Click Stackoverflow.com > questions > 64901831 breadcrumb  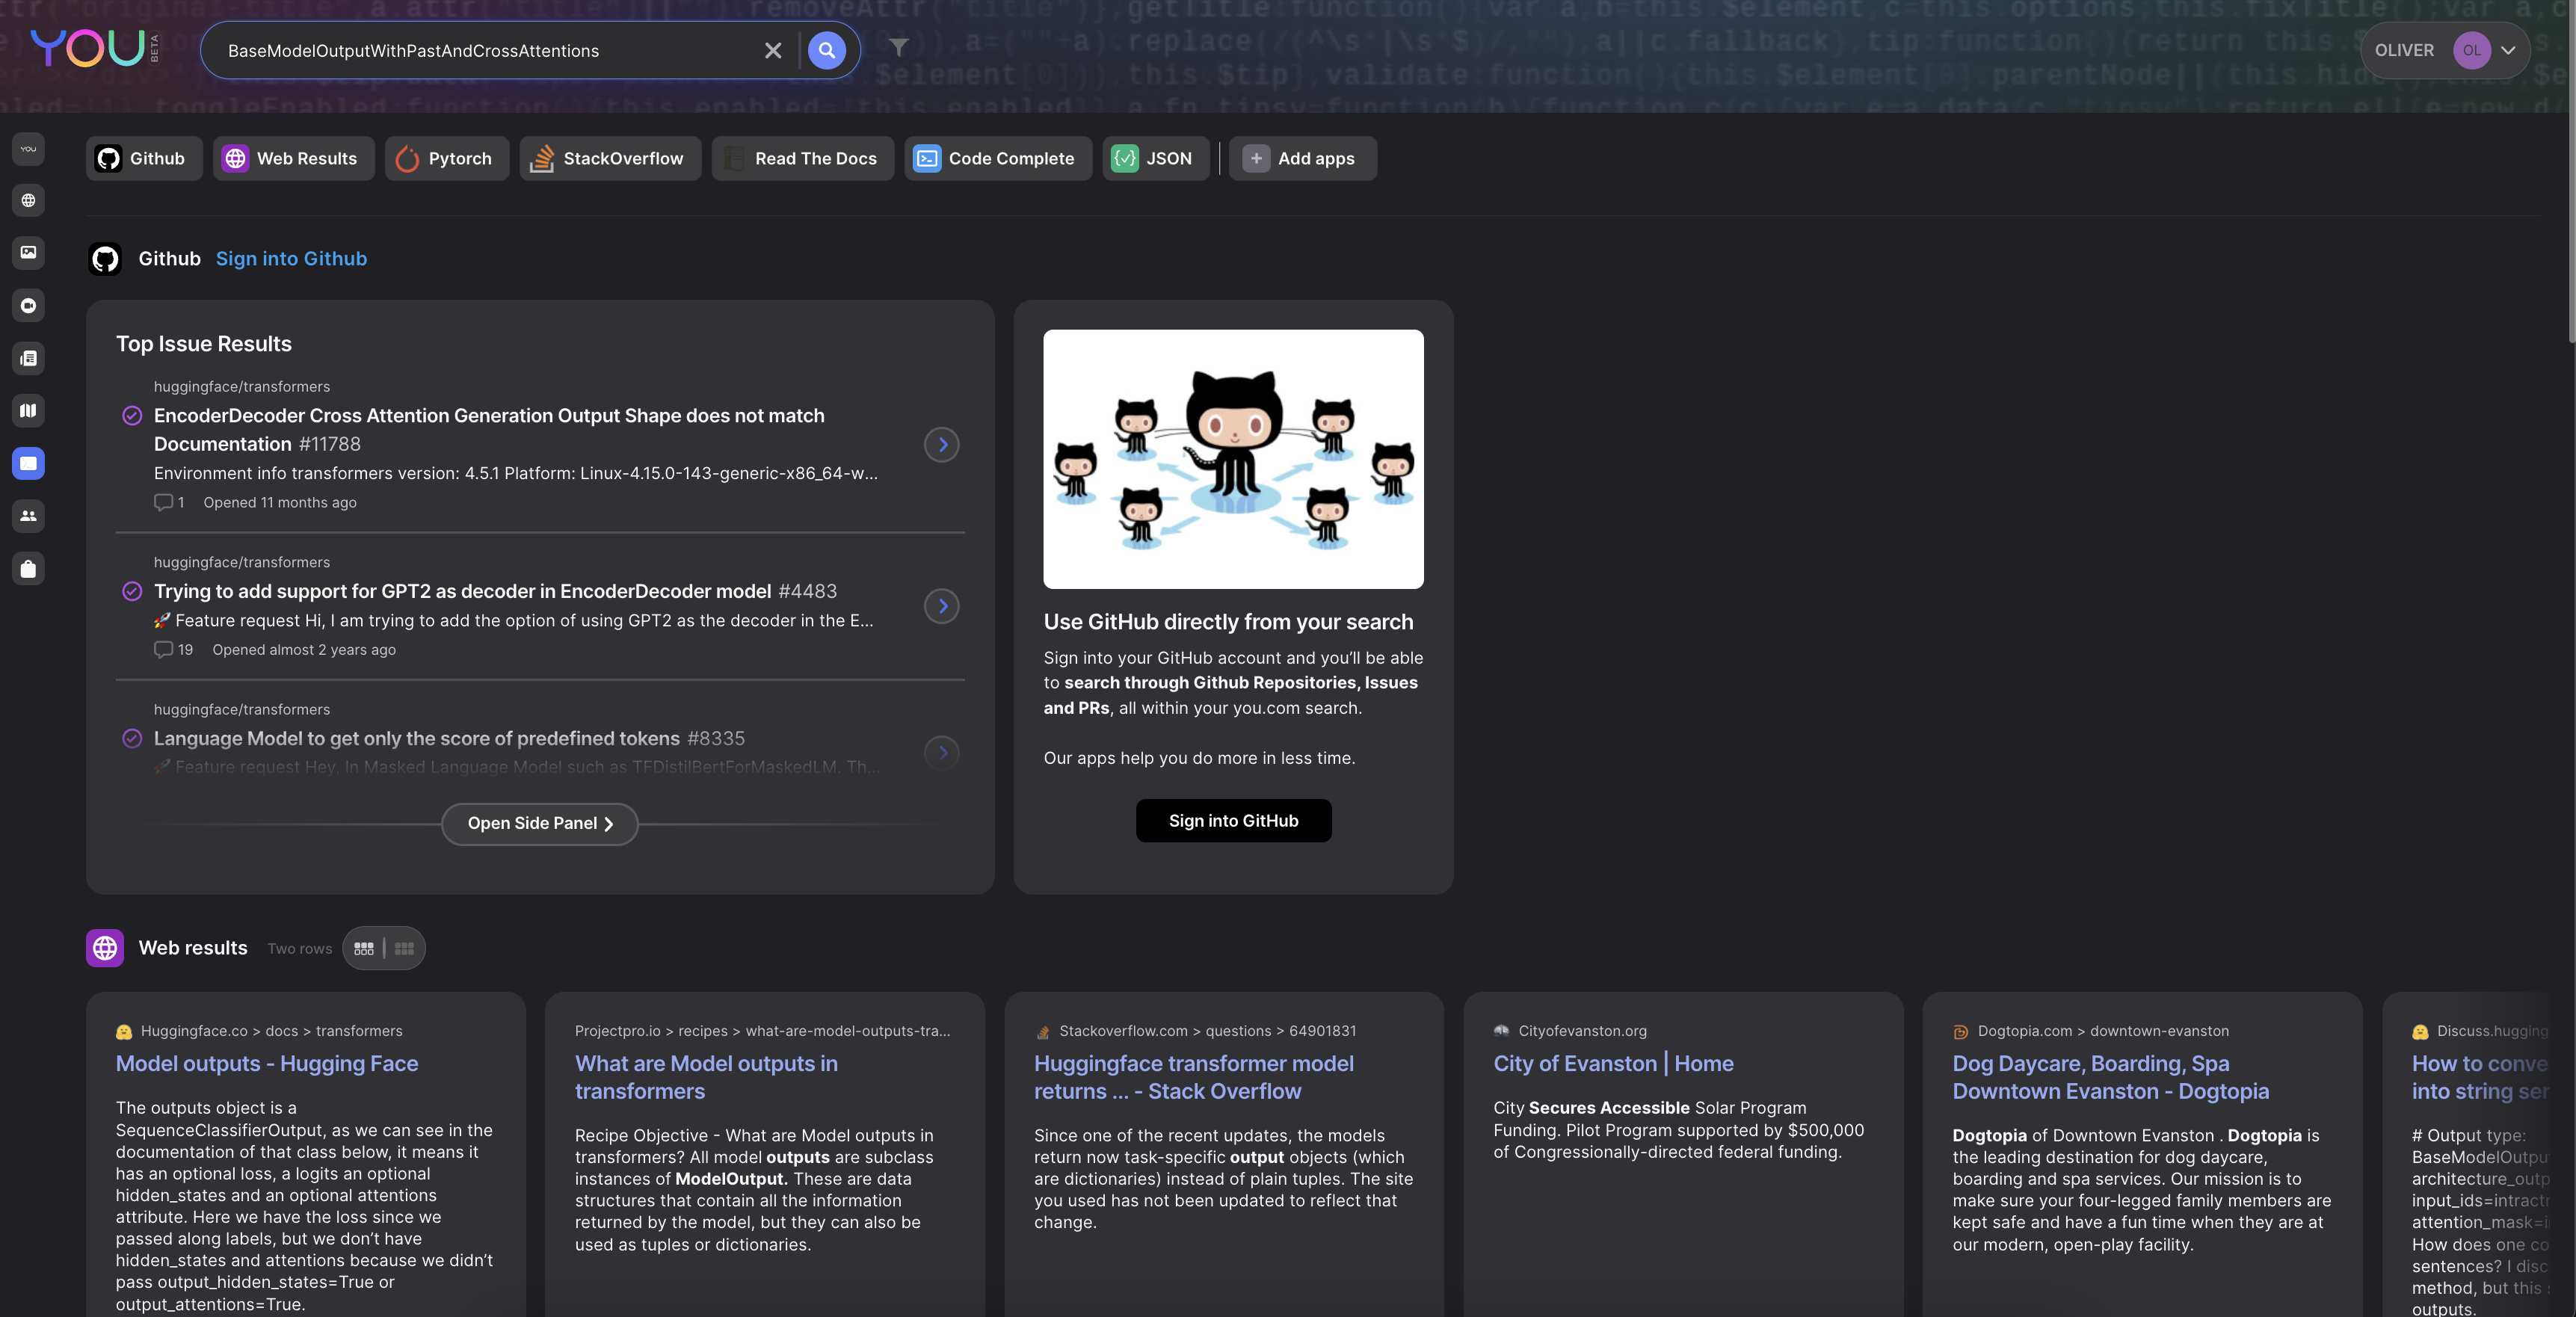[1207, 1031]
